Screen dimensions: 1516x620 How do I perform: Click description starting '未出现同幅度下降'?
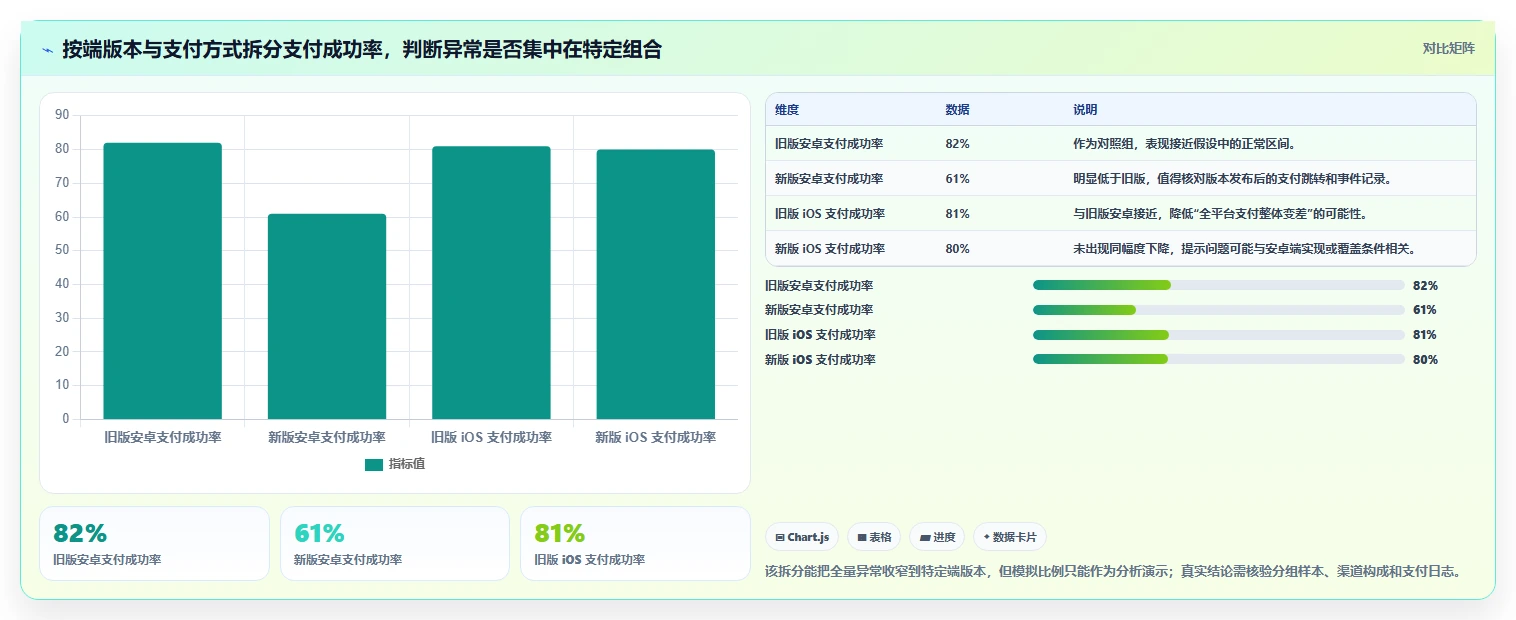(1244, 249)
